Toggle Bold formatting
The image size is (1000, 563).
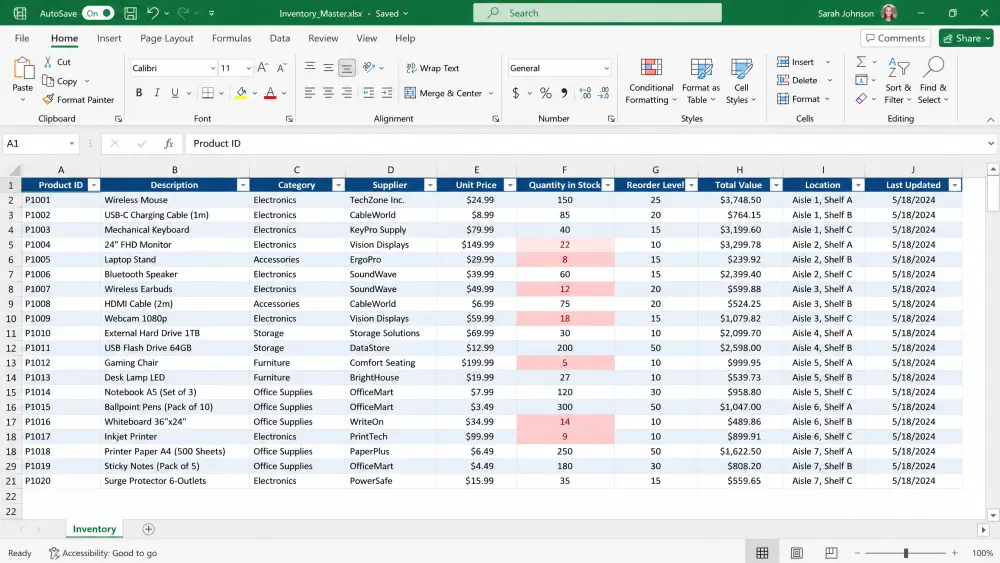click(x=139, y=93)
